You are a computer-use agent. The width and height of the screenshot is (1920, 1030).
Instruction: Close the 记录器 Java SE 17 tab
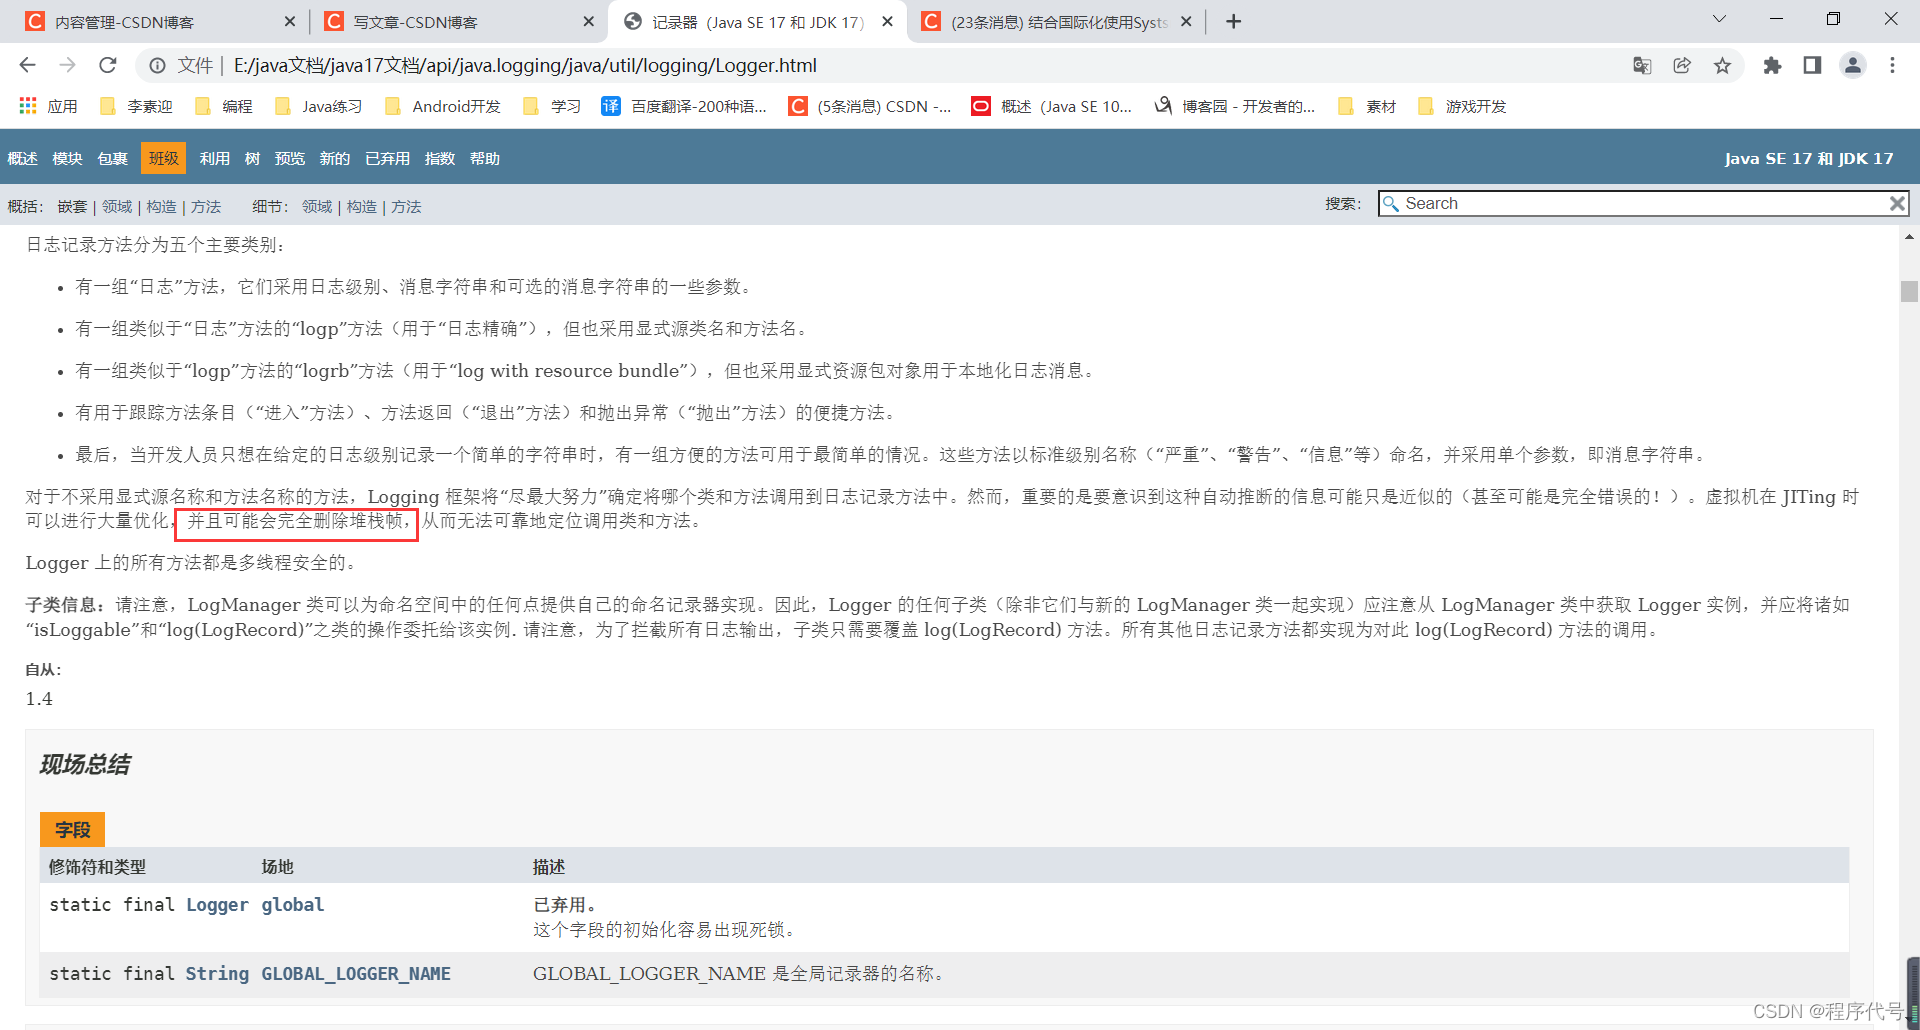tap(887, 21)
